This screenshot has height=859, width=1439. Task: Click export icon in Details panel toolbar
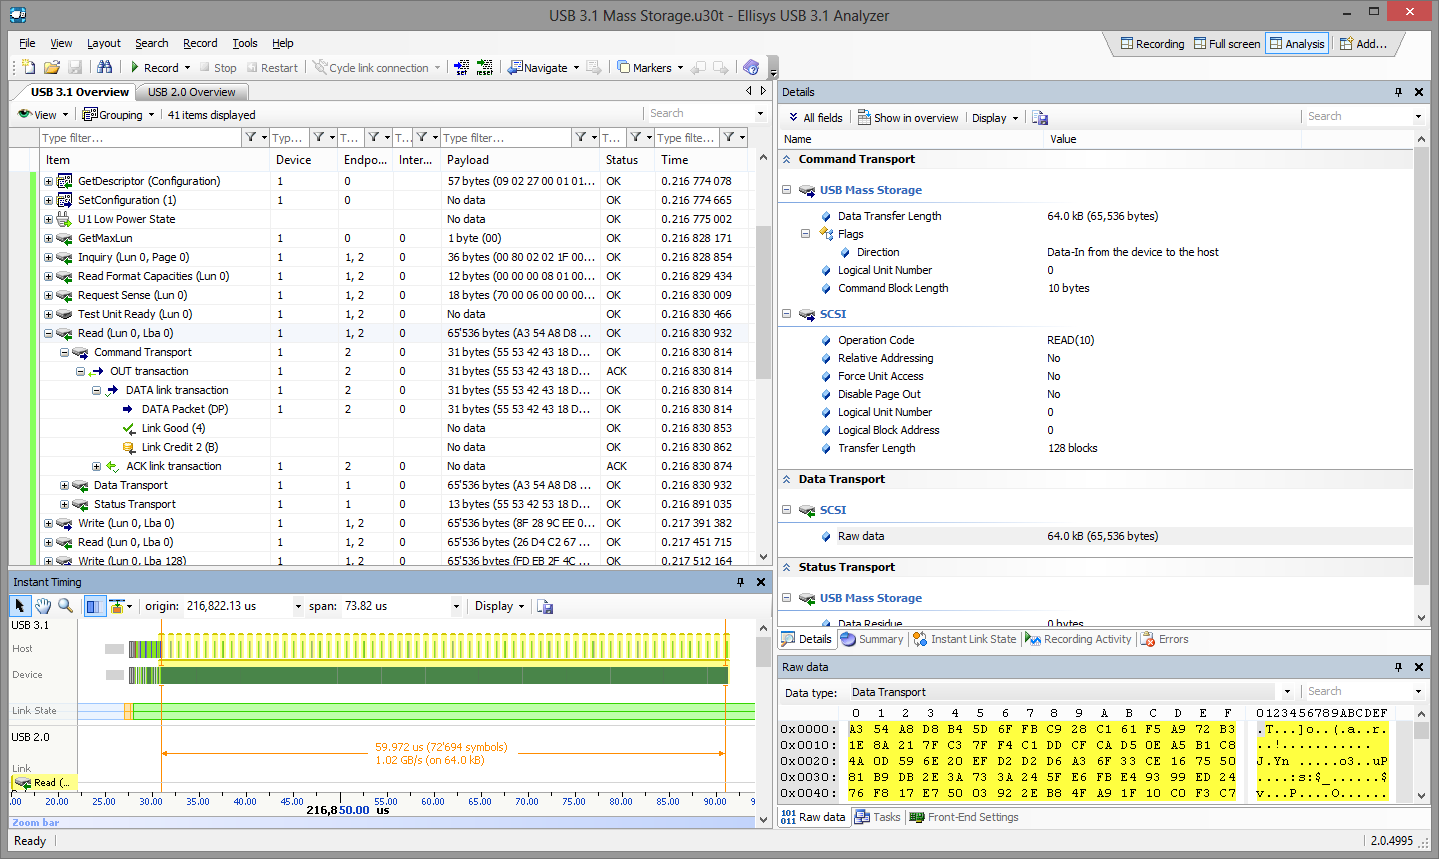click(x=1040, y=118)
